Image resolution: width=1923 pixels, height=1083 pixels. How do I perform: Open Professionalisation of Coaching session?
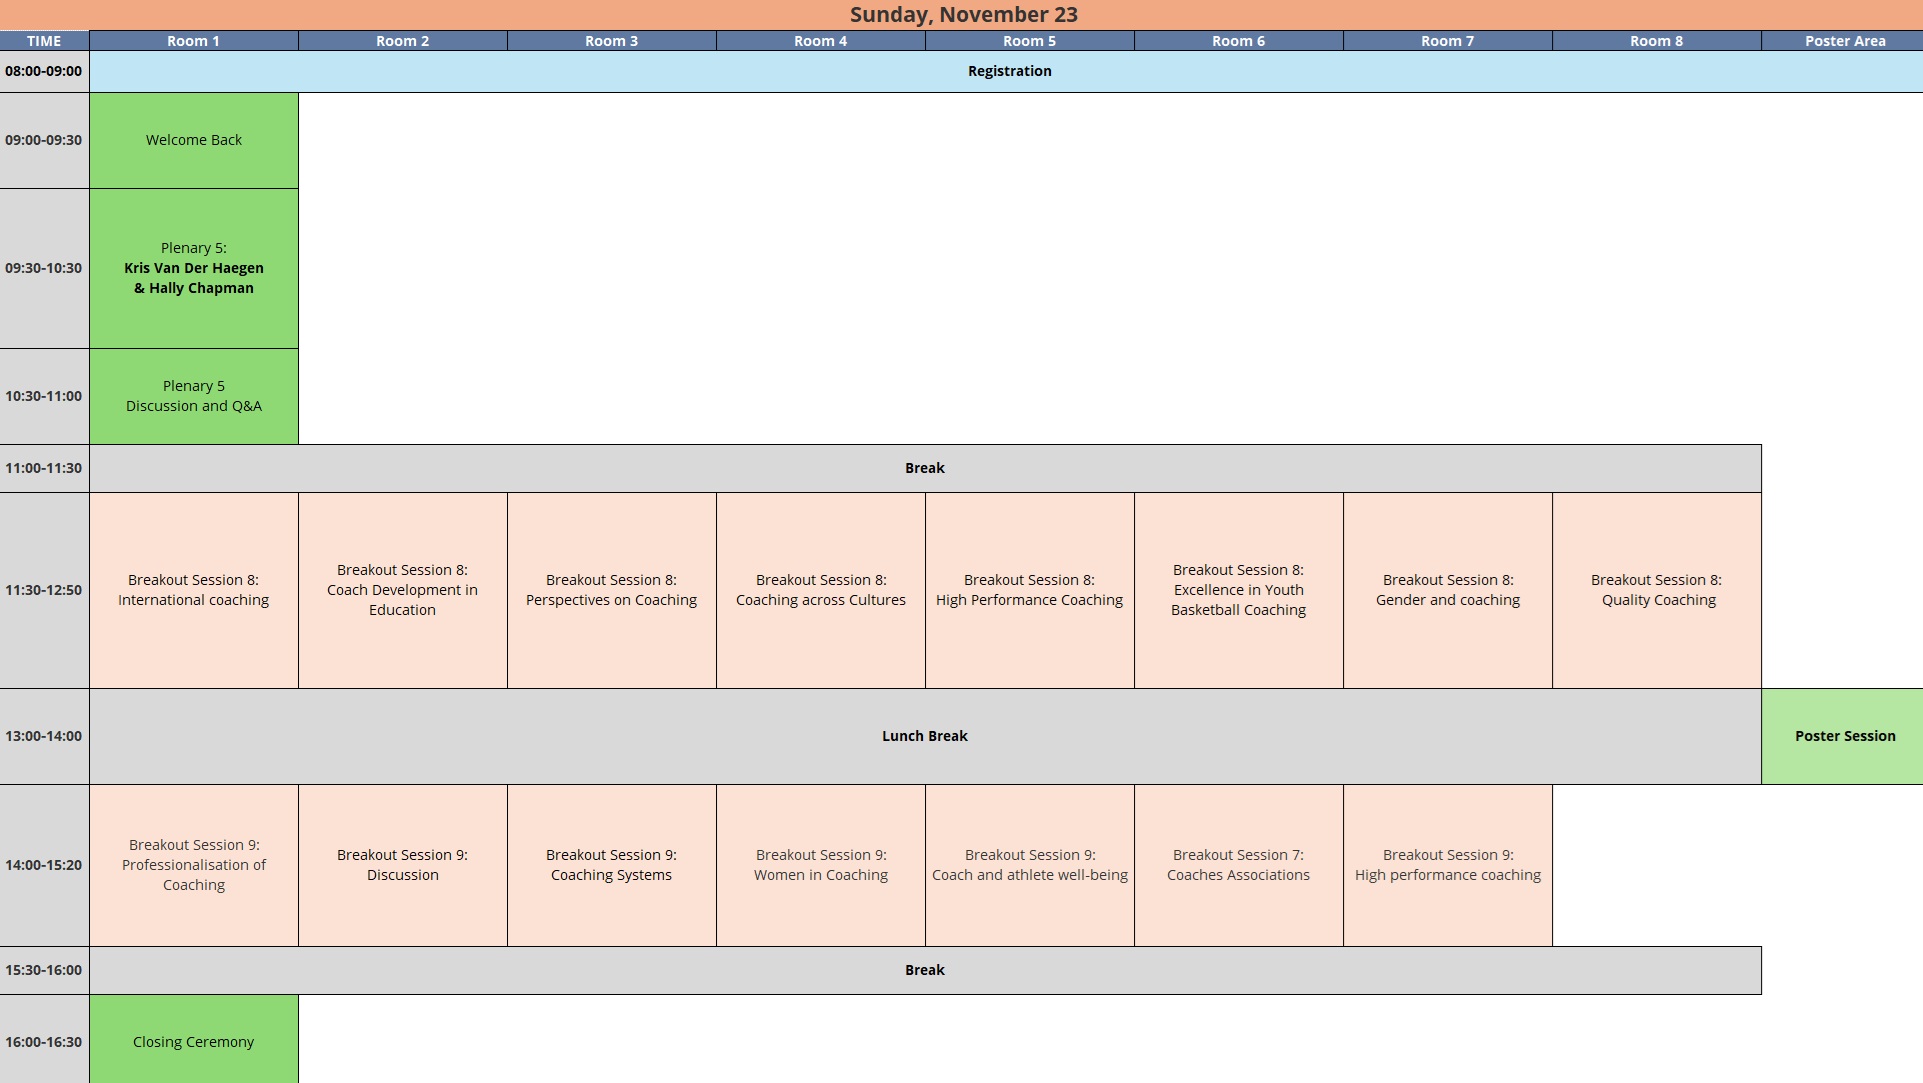tap(194, 865)
